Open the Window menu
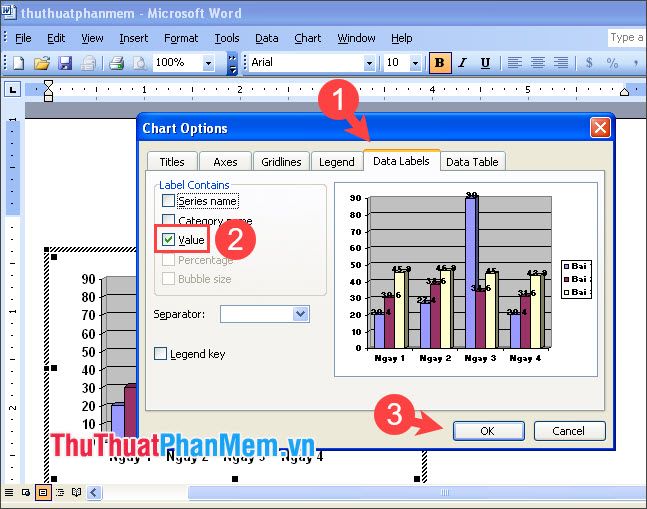The height and width of the screenshot is (509, 647). pyautogui.click(x=356, y=38)
